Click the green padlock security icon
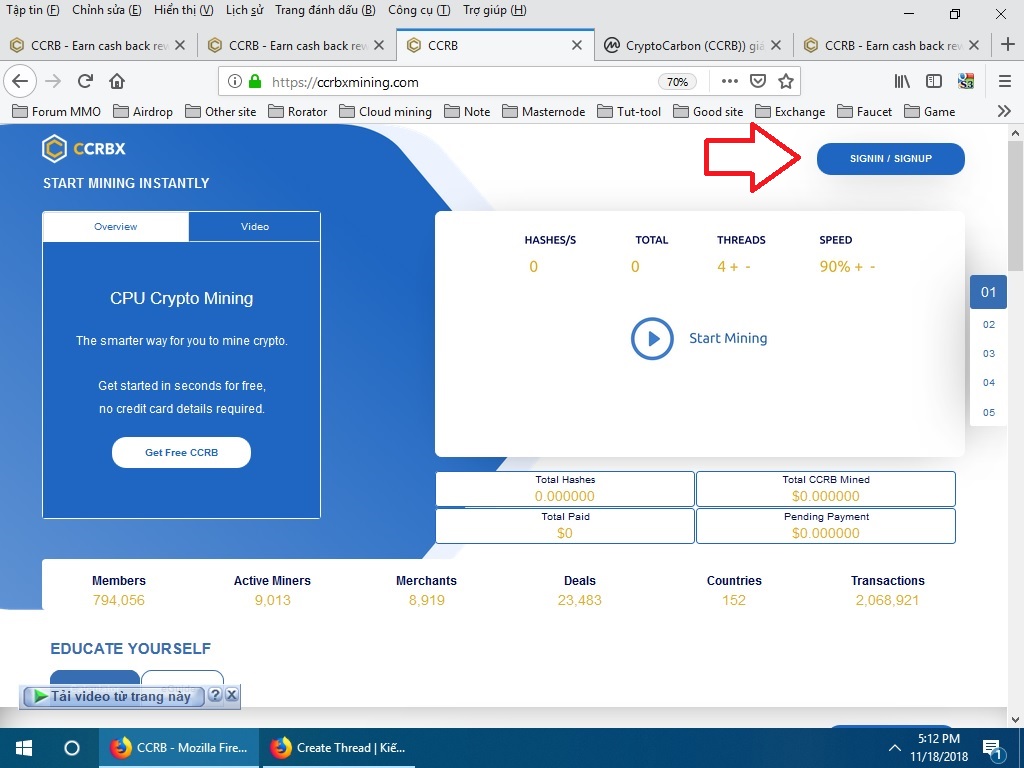 [x=255, y=82]
